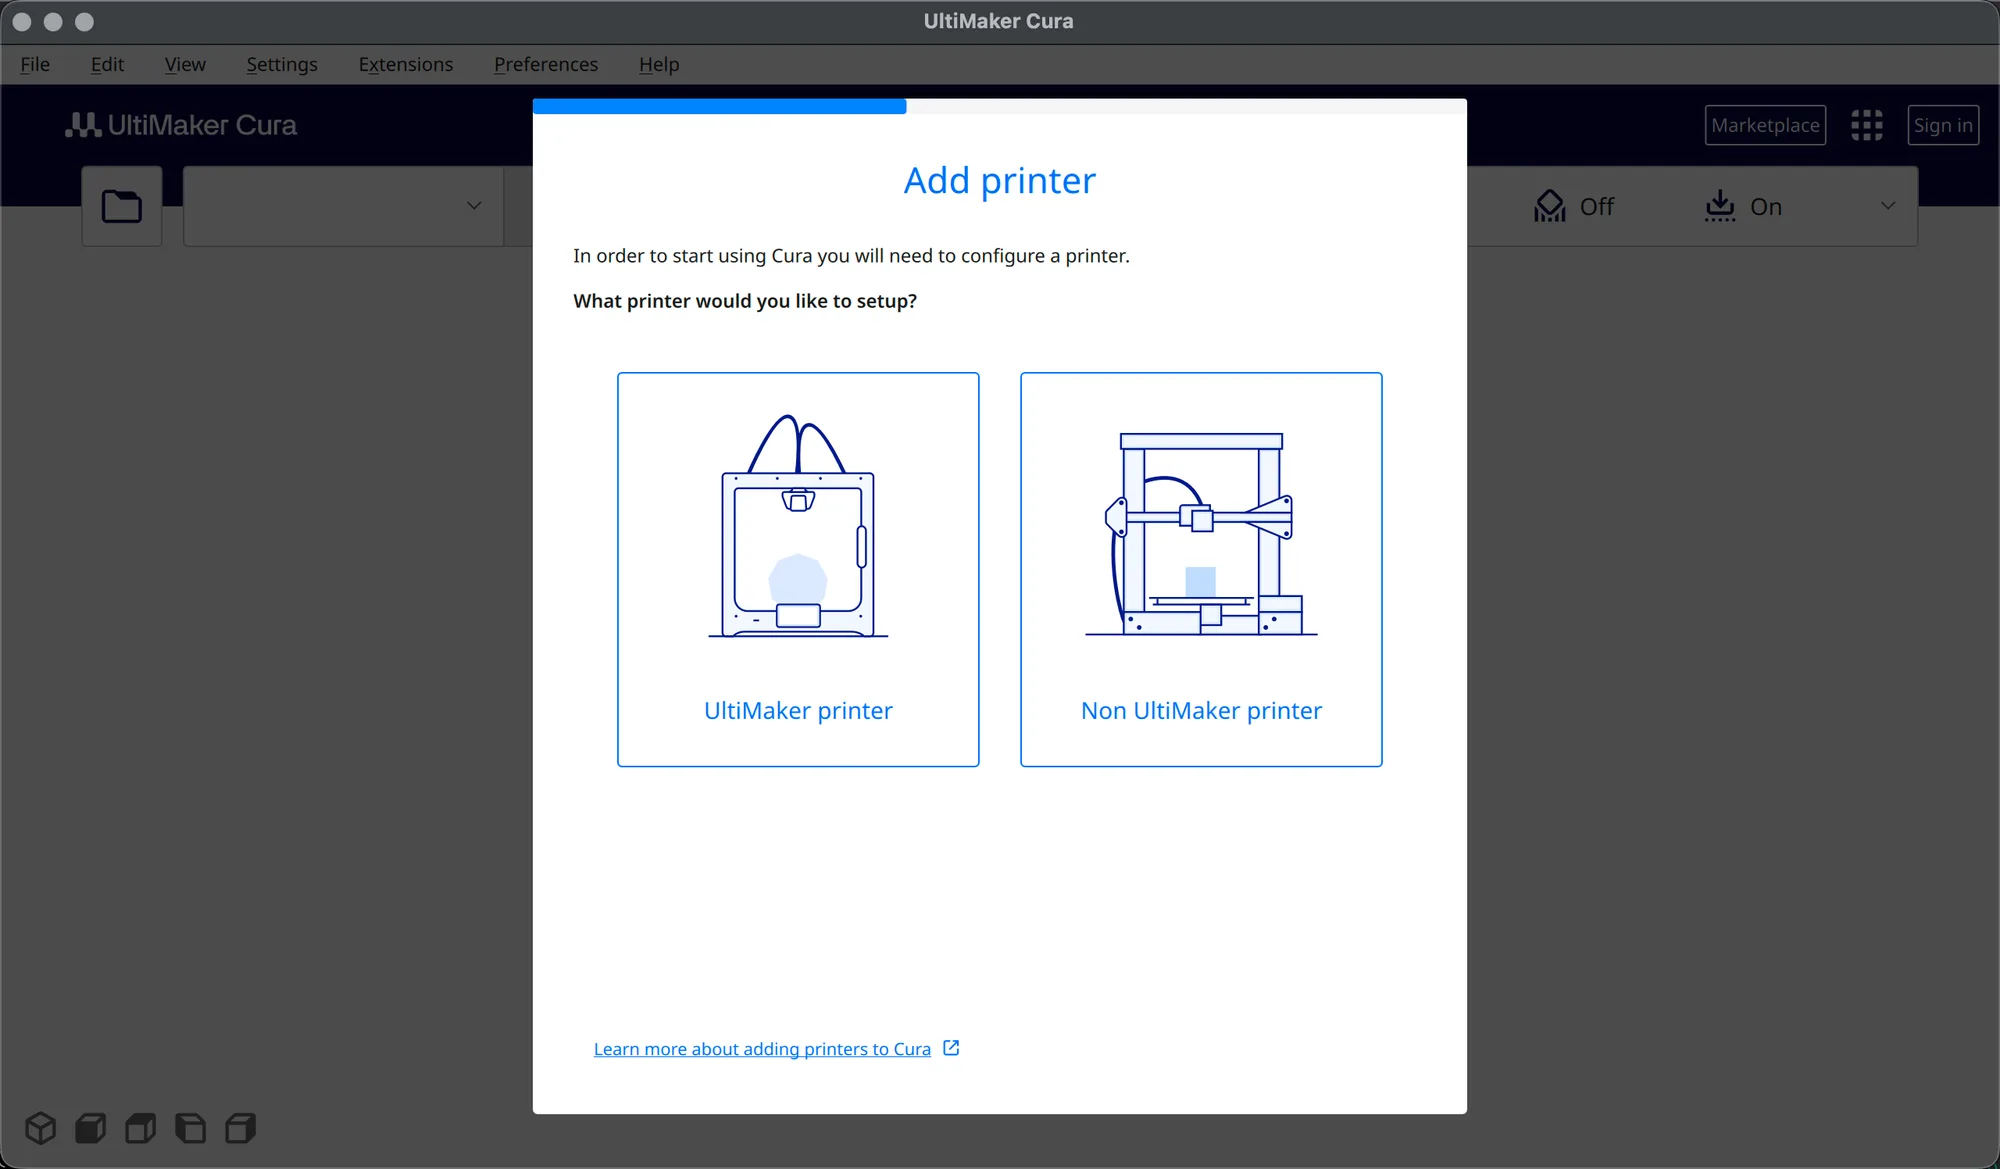Image resolution: width=2000 pixels, height=1169 pixels.
Task: Choose the UltiMaker printer label
Action: (798, 710)
